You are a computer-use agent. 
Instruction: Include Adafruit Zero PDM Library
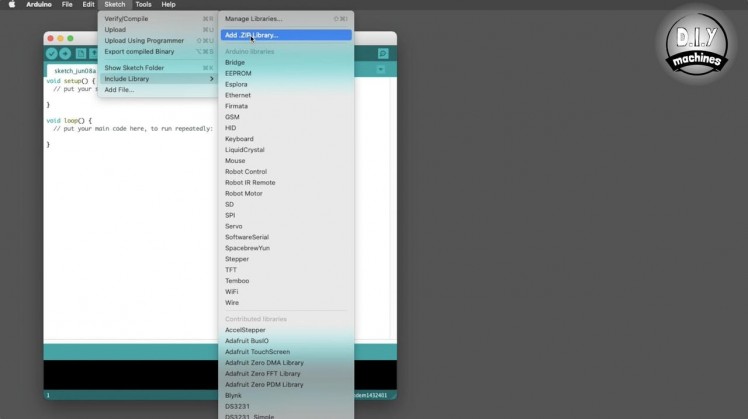coord(286,385)
